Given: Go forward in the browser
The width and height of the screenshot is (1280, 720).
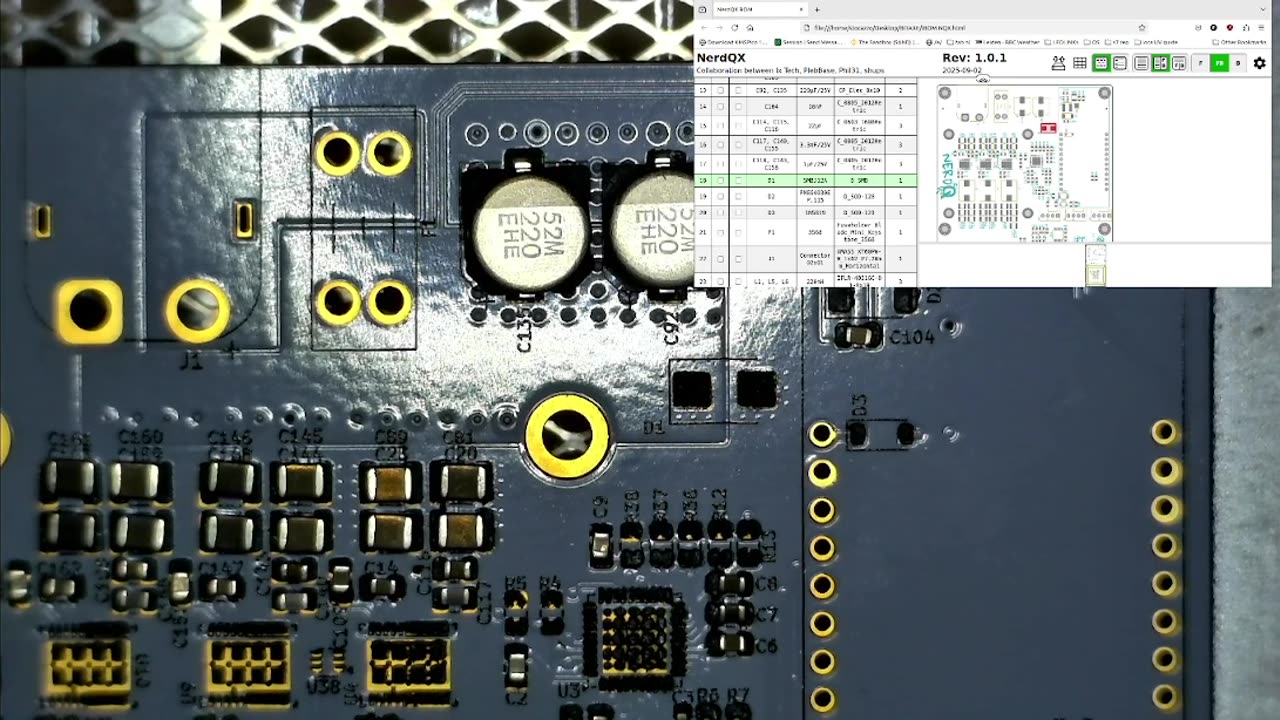Looking at the screenshot, I should [x=719, y=28].
